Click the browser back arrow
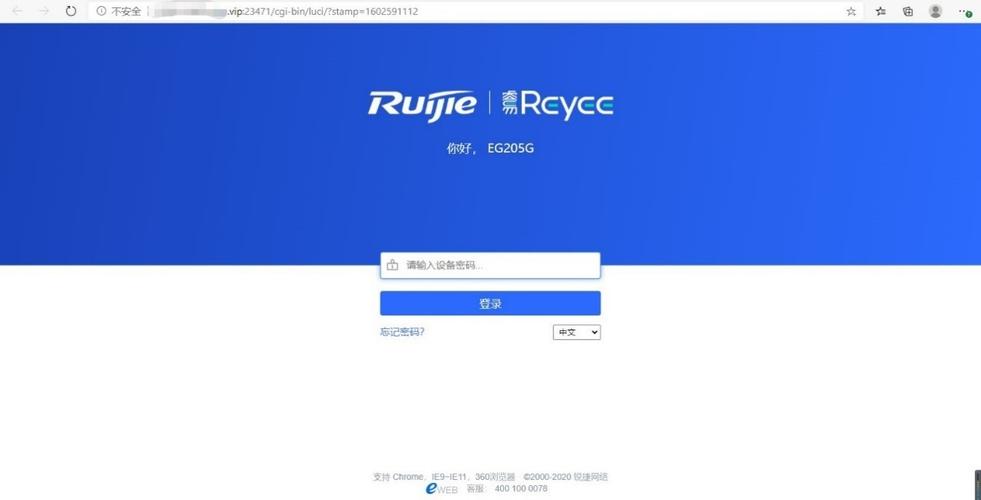 pos(18,11)
